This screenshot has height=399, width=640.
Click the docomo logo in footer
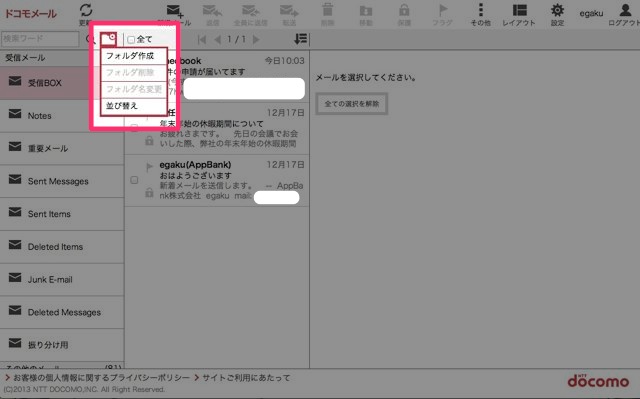click(598, 381)
